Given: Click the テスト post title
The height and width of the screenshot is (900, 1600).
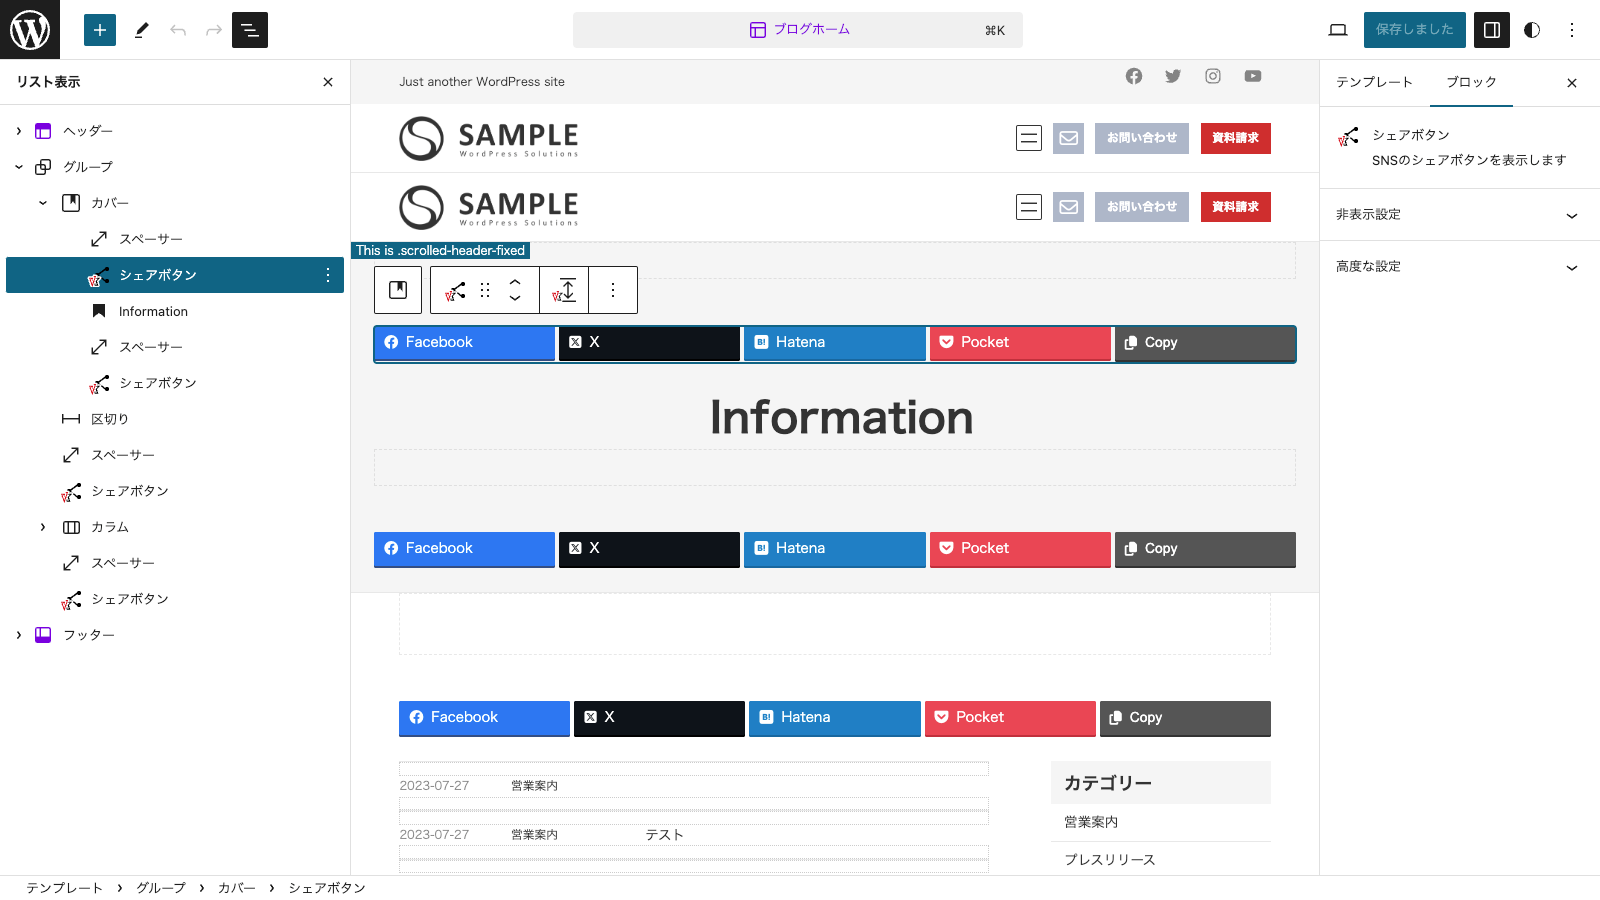Looking at the screenshot, I should pyautogui.click(x=664, y=835).
